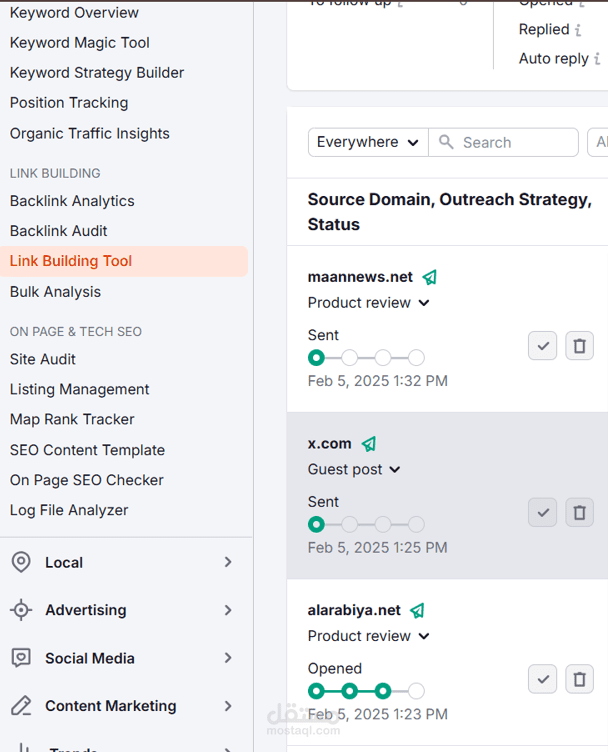Click the Auto reply label in stats panel

point(554,59)
